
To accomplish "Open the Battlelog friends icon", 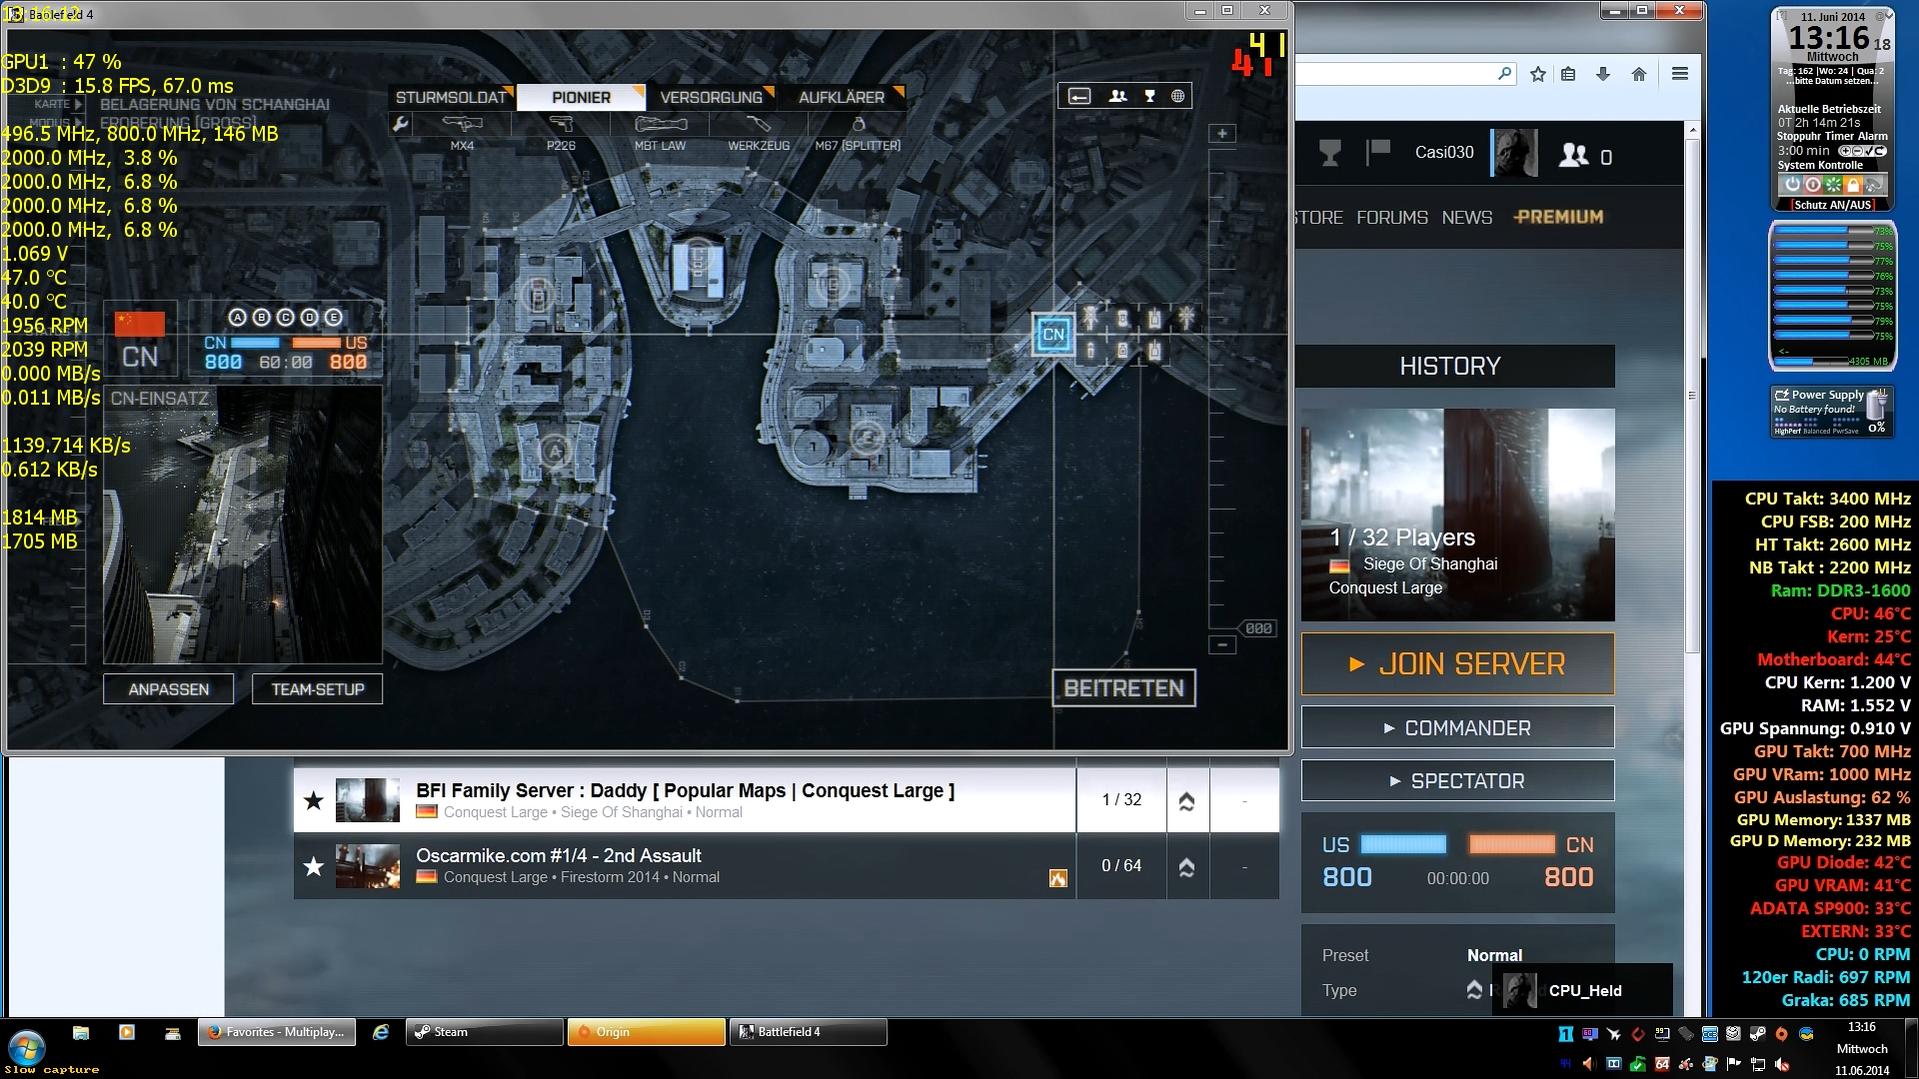I will pos(1574,154).
